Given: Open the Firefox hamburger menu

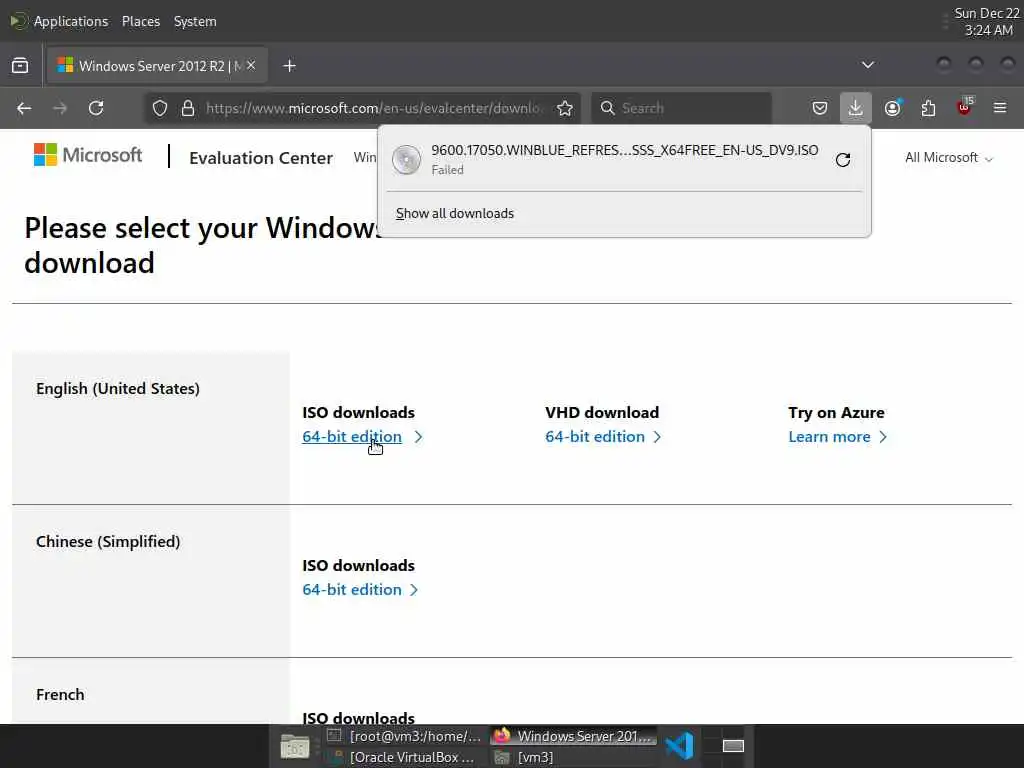Looking at the screenshot, I should pyautogui.click(x=1000, y=108).
